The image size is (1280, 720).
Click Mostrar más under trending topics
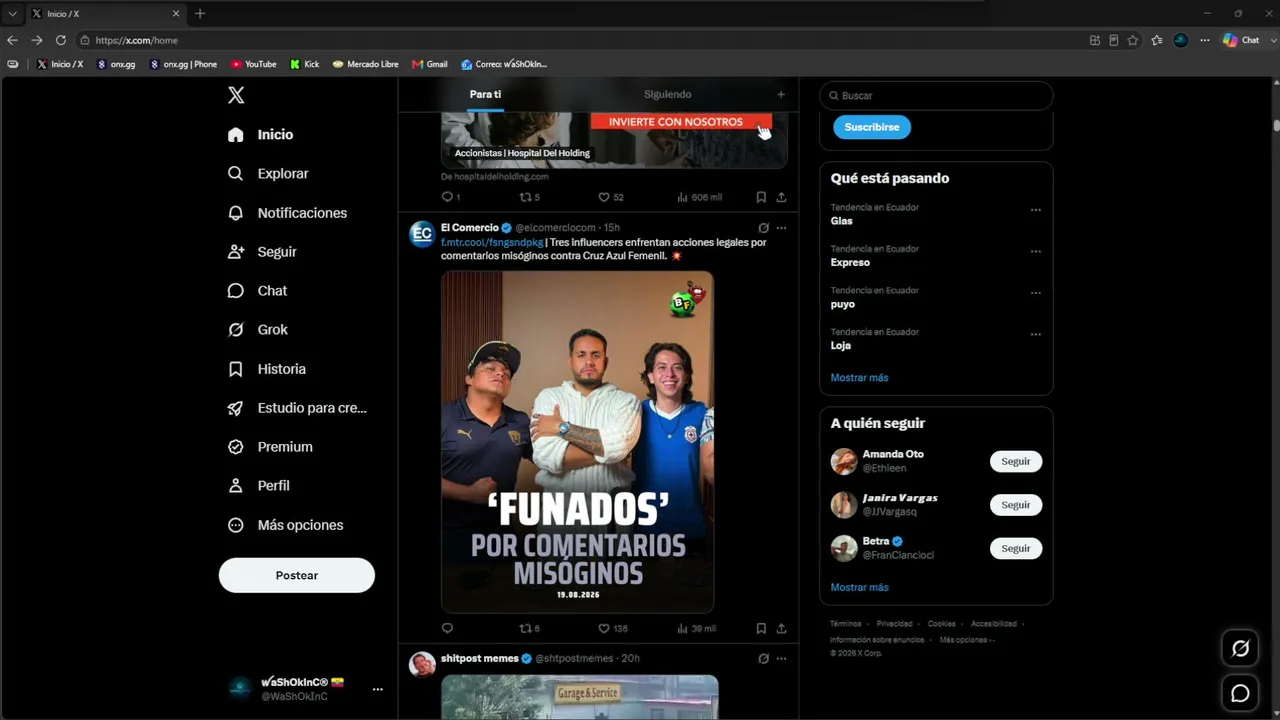(x=859, y=378)
